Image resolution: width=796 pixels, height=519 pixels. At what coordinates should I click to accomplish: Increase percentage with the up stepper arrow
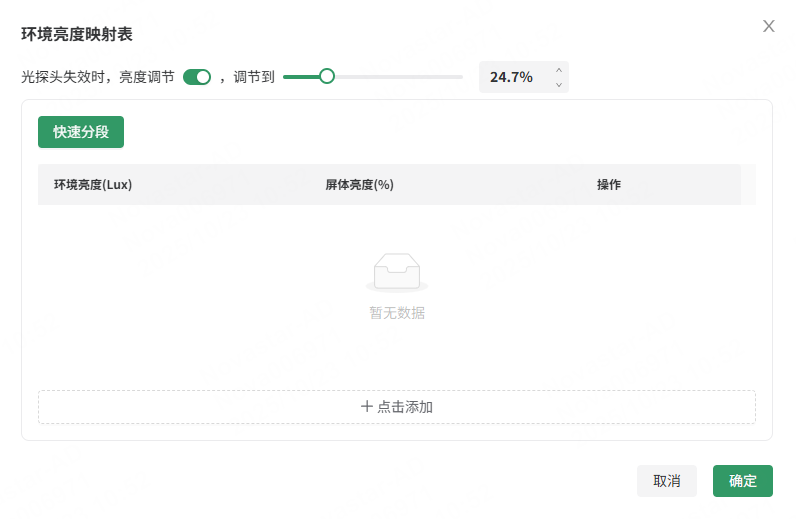[x=559, y=69]
